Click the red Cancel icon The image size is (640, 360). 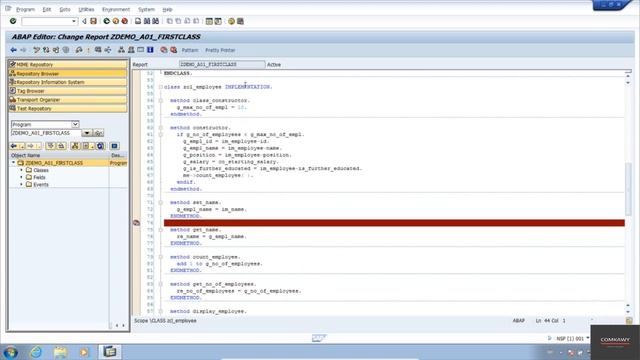pyautogui.click(x=124, y=21)
